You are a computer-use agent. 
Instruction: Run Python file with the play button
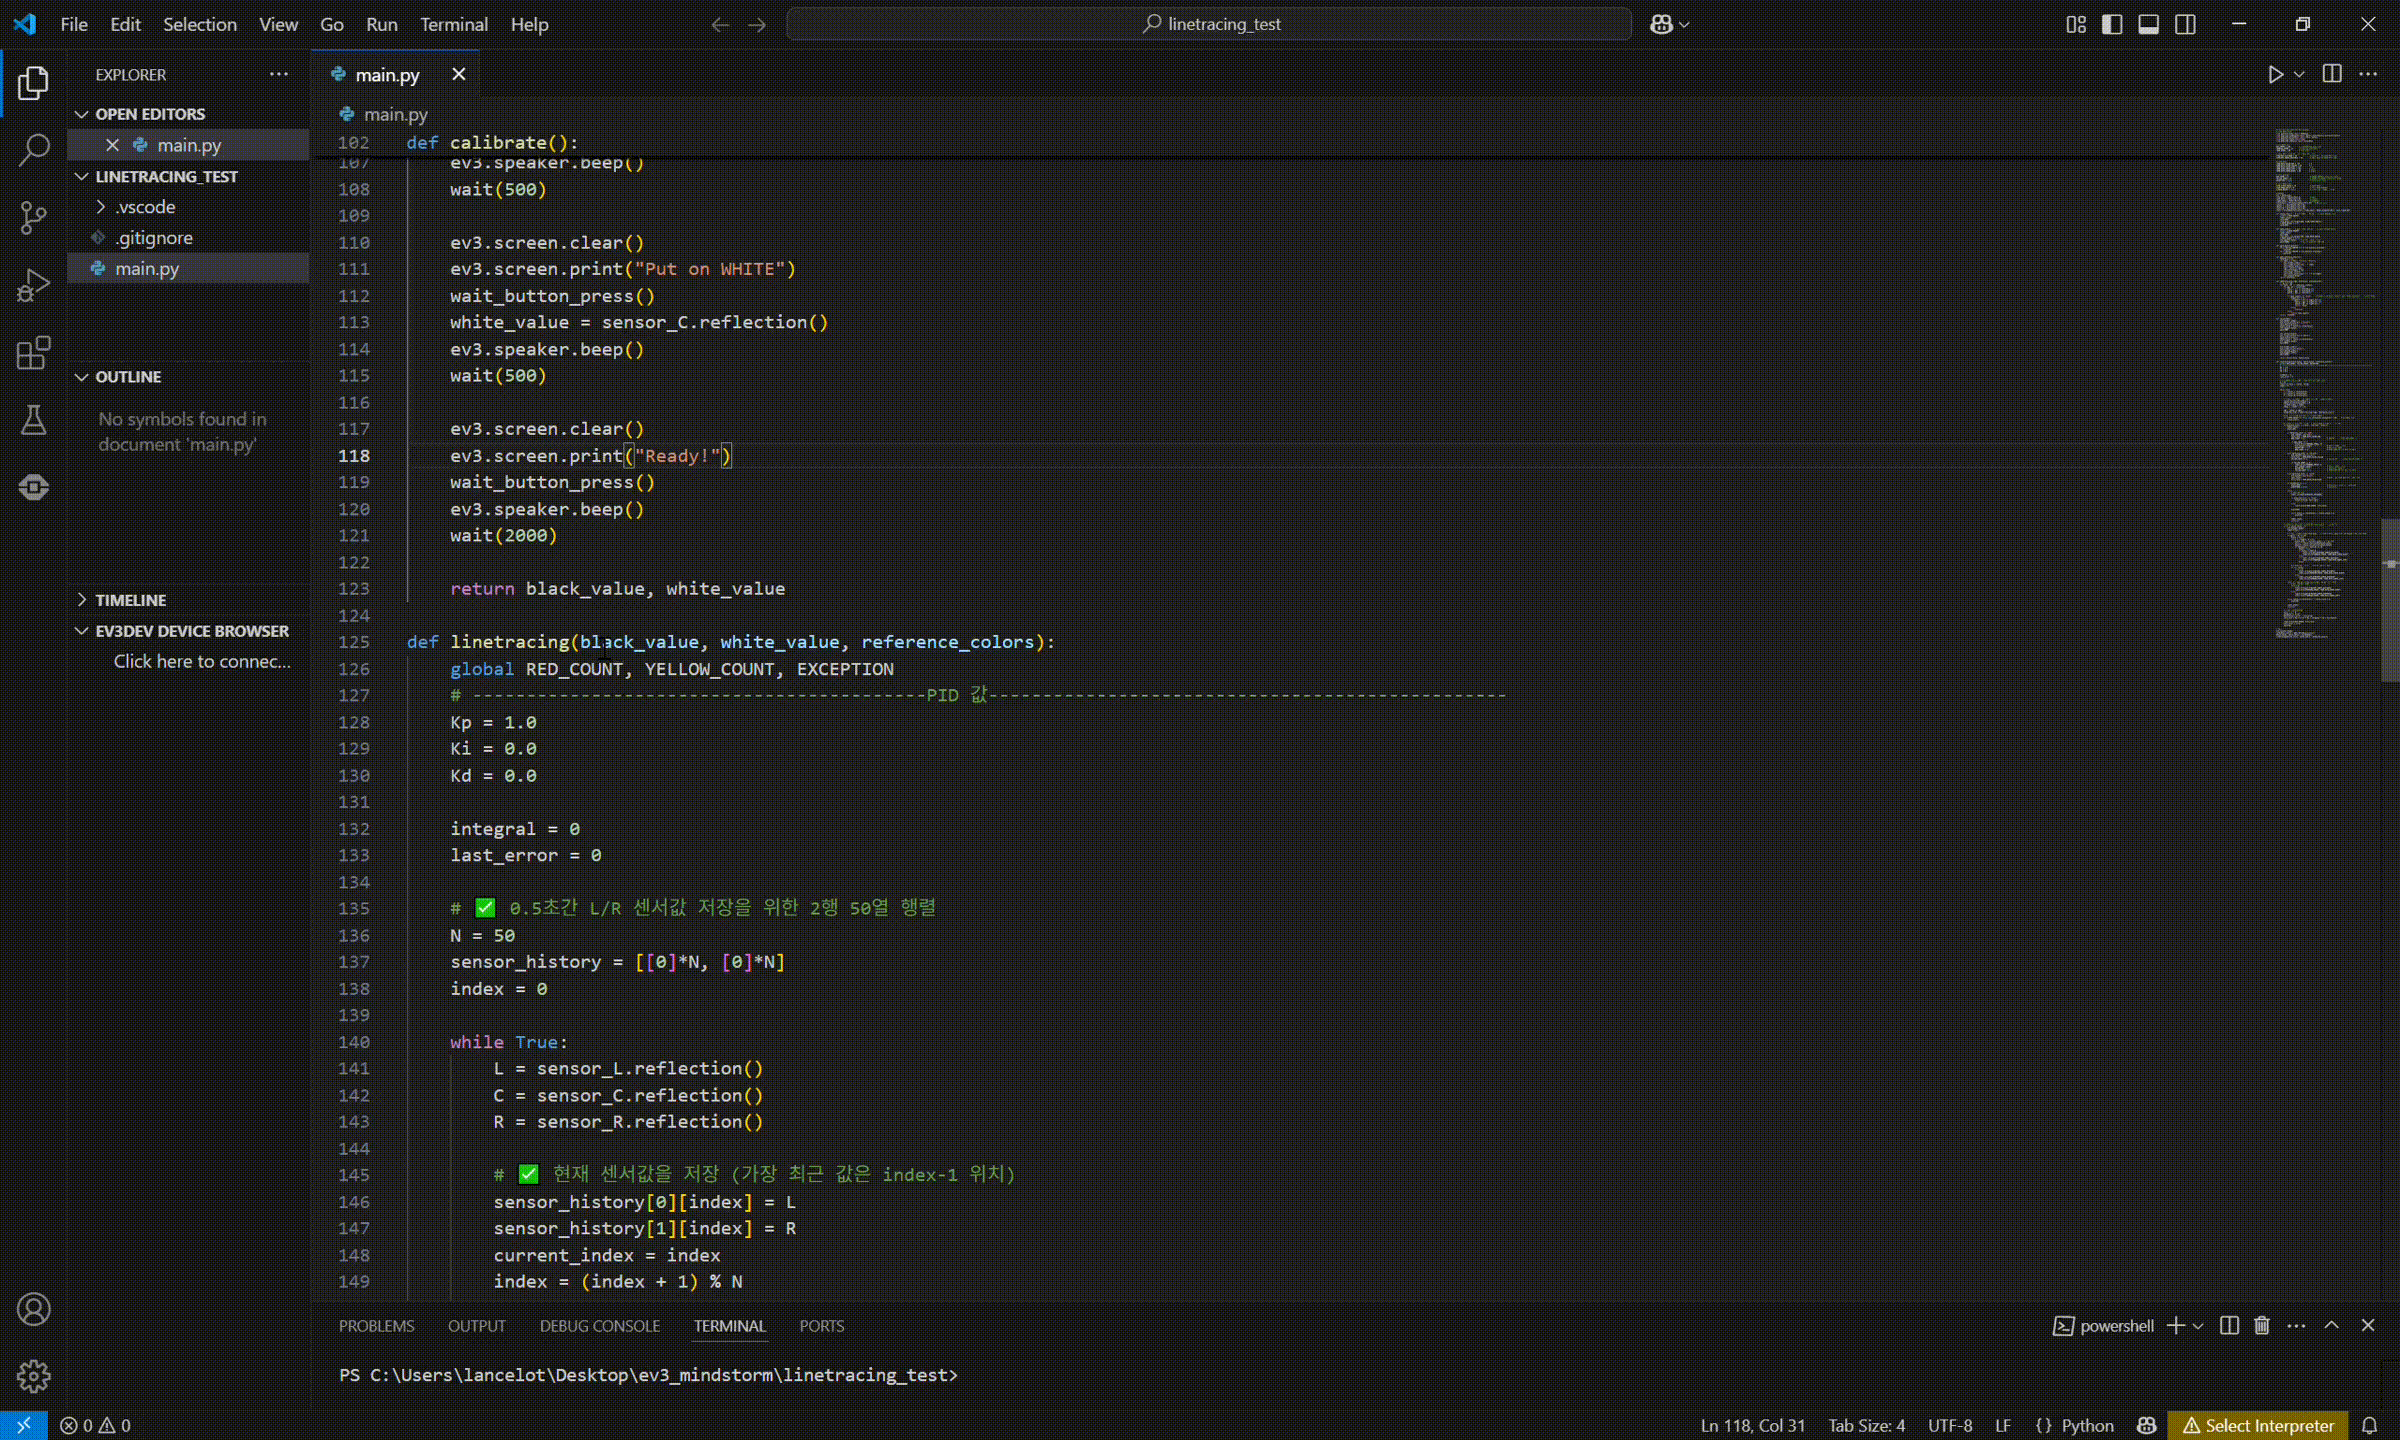click(2275, 74)
